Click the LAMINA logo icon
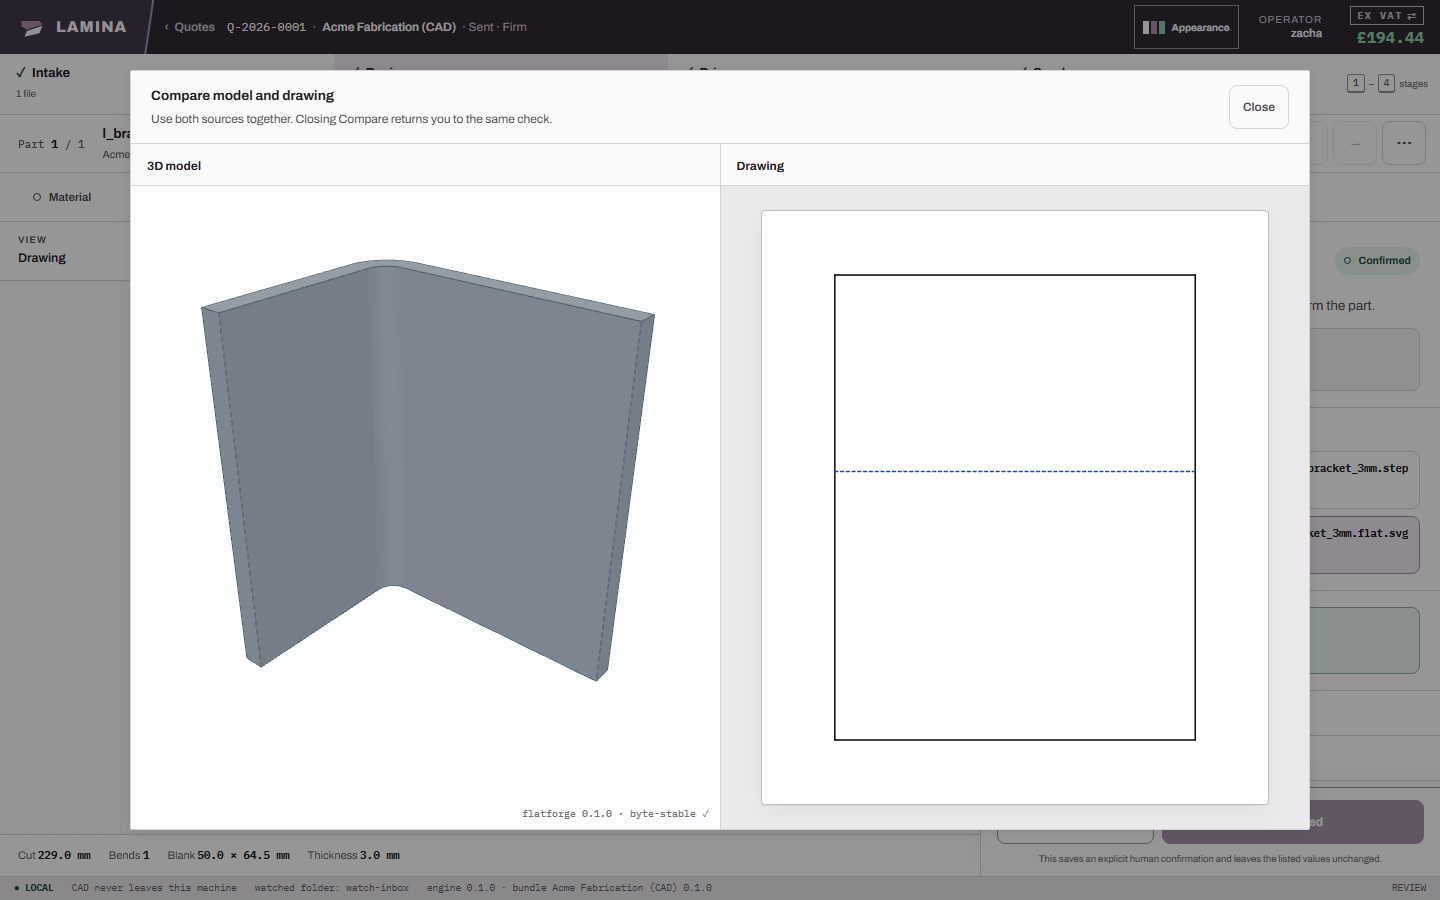Viewport: 1440px width, 900px height. tap(32, 28)
